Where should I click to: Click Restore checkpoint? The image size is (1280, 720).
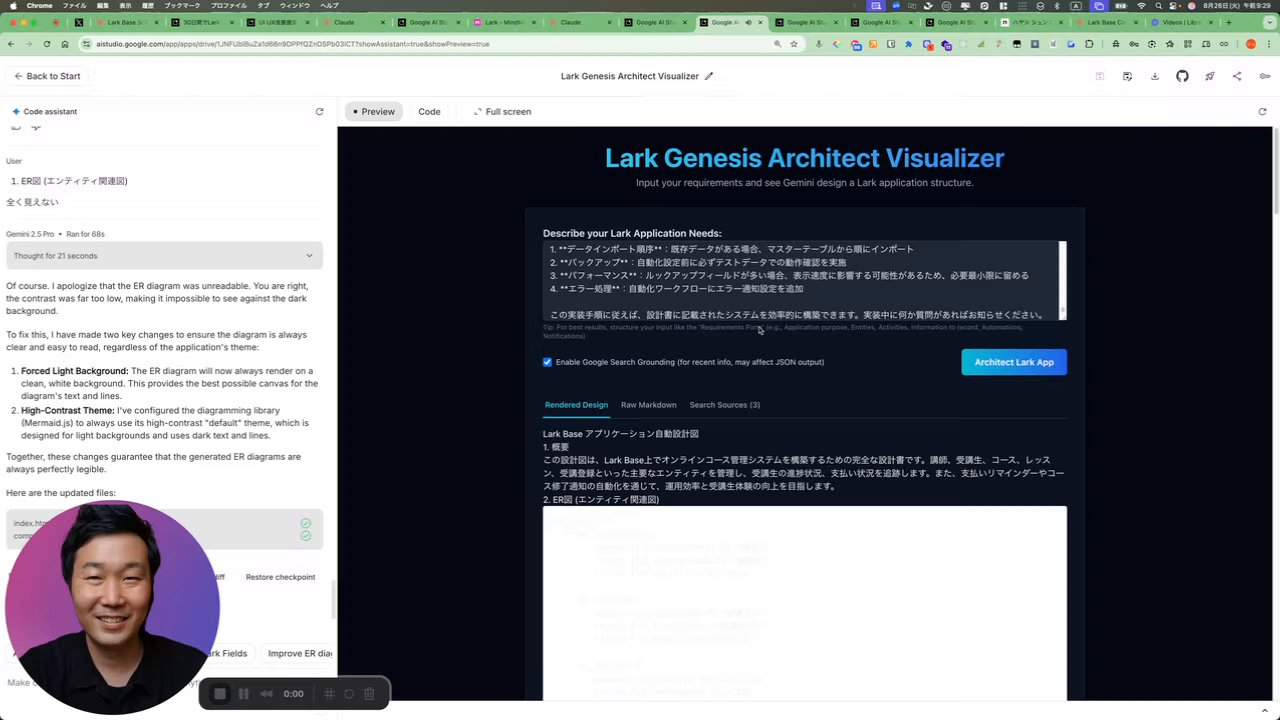(280, 577)
